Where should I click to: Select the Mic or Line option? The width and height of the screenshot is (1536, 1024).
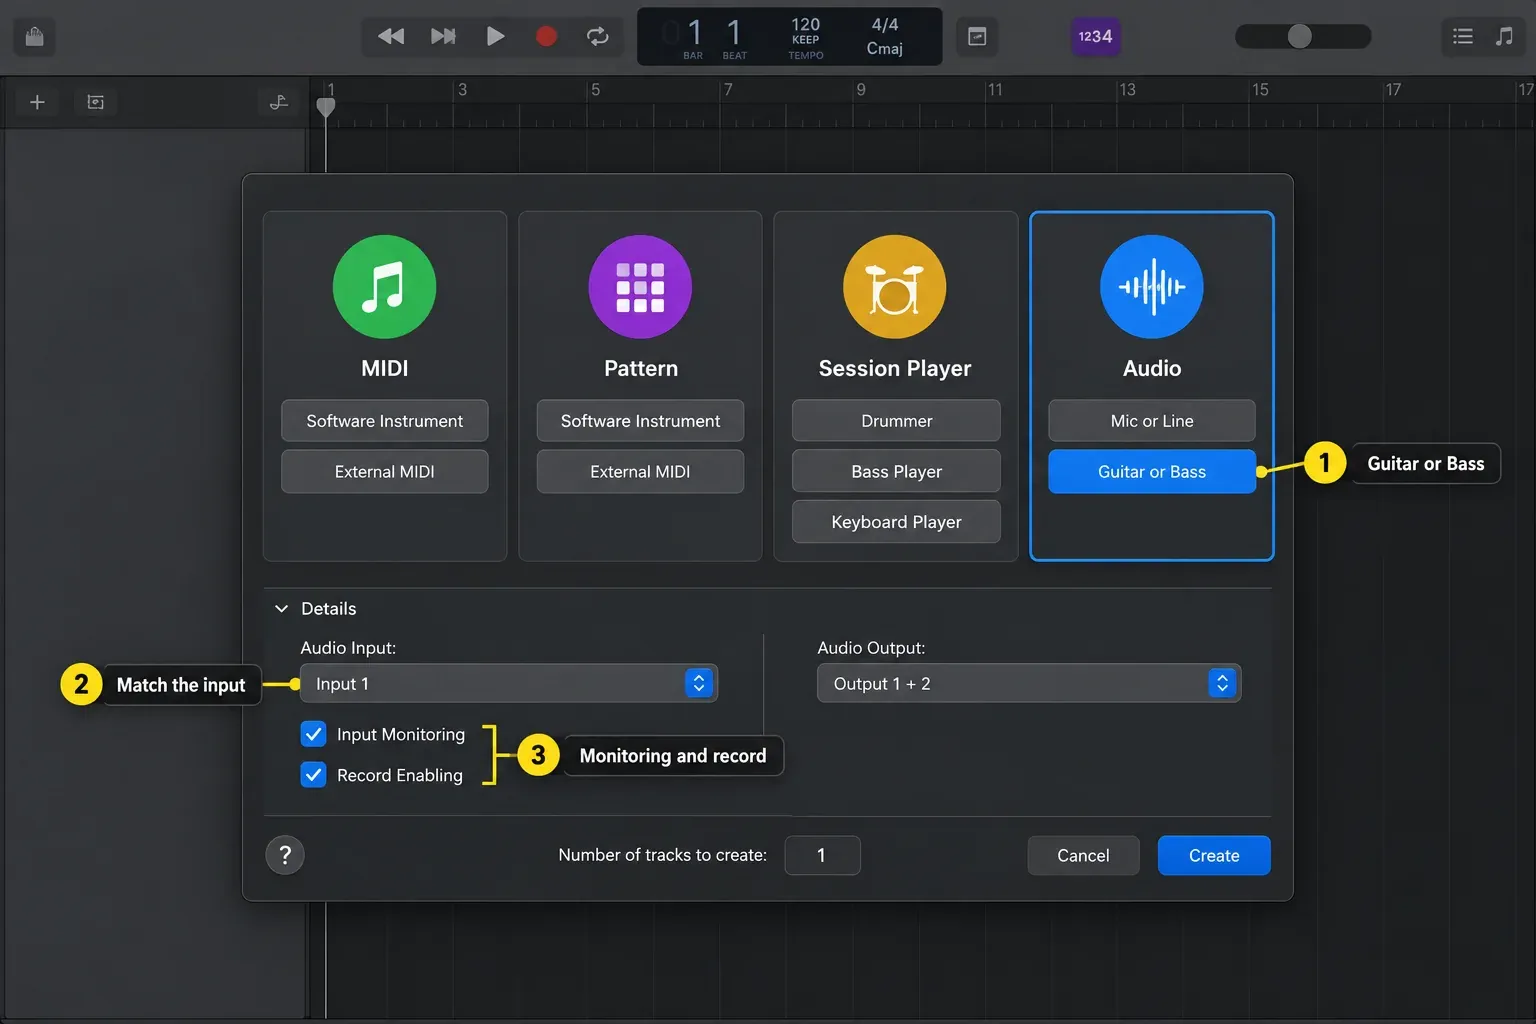click(x=1152, y=421)
